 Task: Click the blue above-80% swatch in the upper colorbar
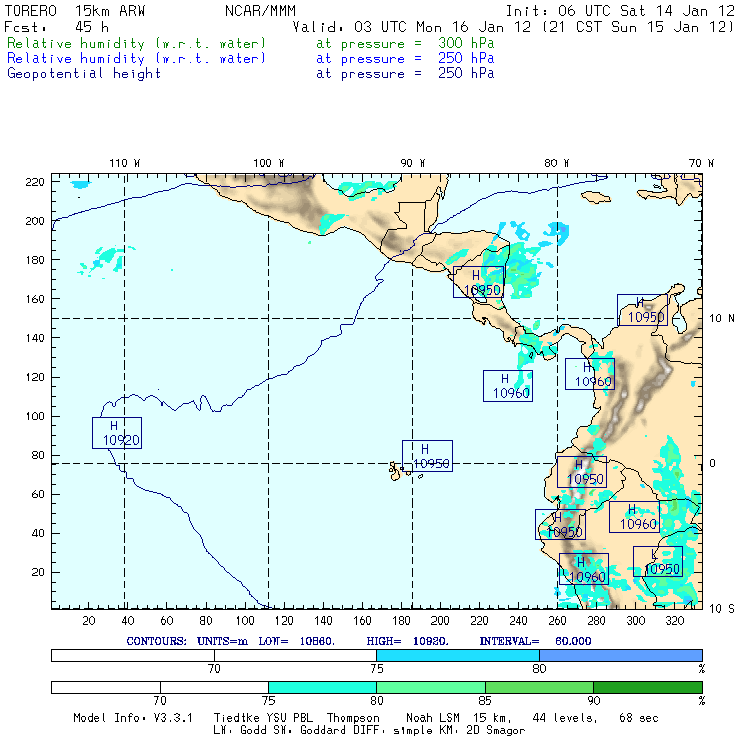pos(621,655)
